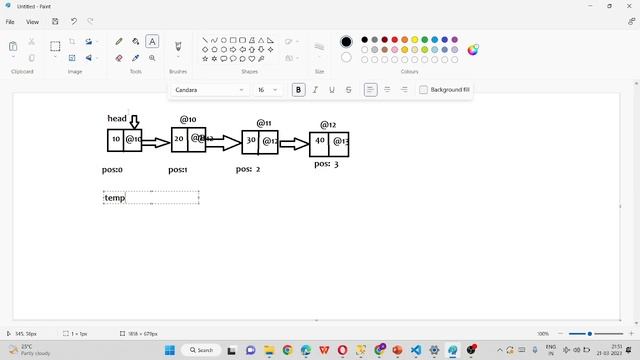Expand the Paste options arrow
Image resolution: width=640 pixels, height=360 pixels.
[x=13, y=57]
